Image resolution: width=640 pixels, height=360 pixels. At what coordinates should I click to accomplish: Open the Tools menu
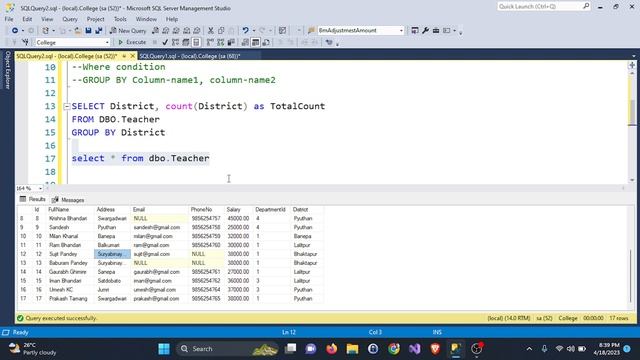pyautogui.click(x=120, y=19)
